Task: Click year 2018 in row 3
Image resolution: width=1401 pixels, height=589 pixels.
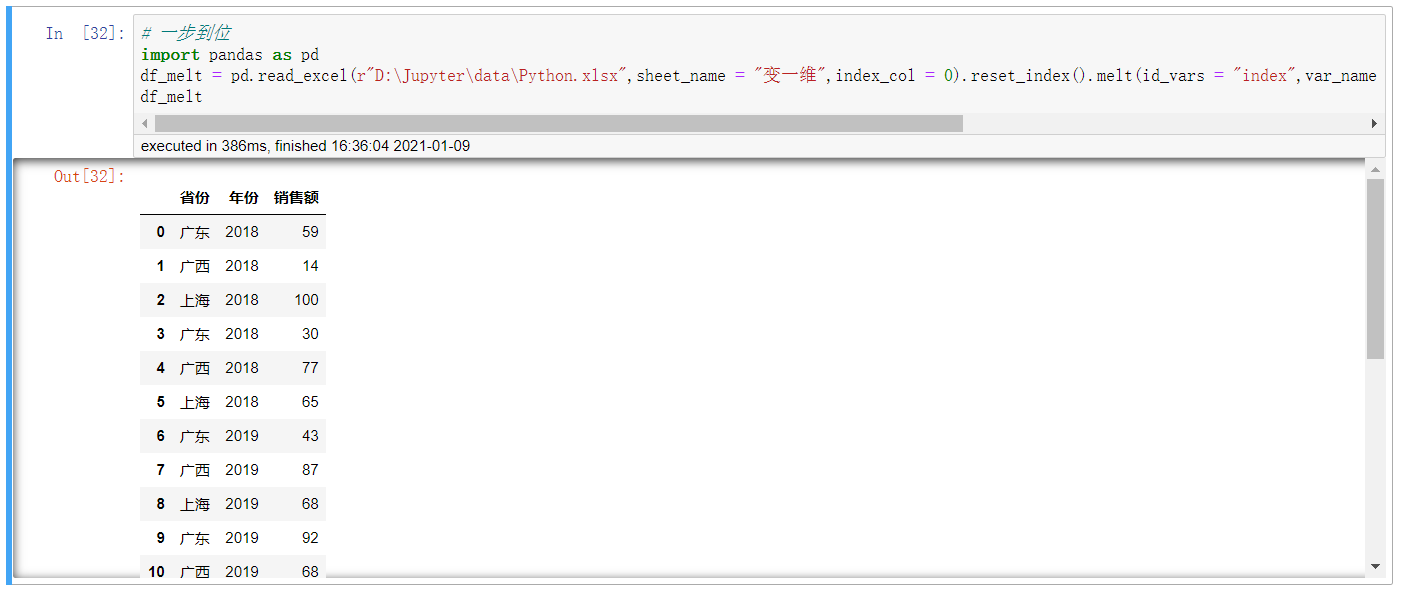Action: click(242, 334)
